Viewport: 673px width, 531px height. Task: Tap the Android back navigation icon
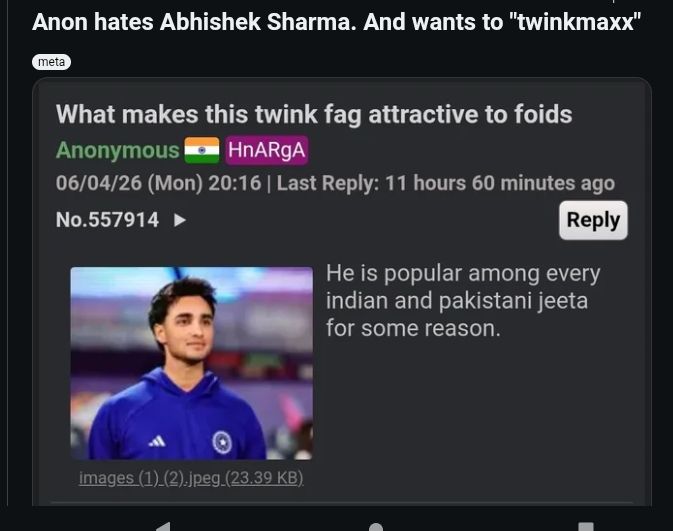164,526
